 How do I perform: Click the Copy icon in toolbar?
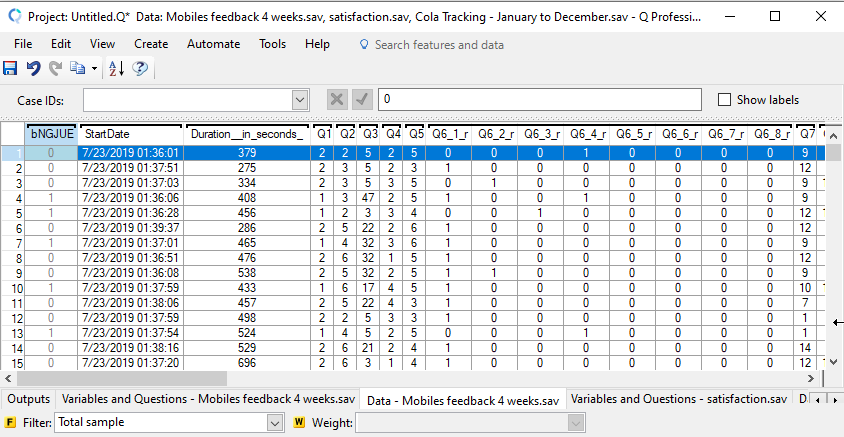point(77,68)
